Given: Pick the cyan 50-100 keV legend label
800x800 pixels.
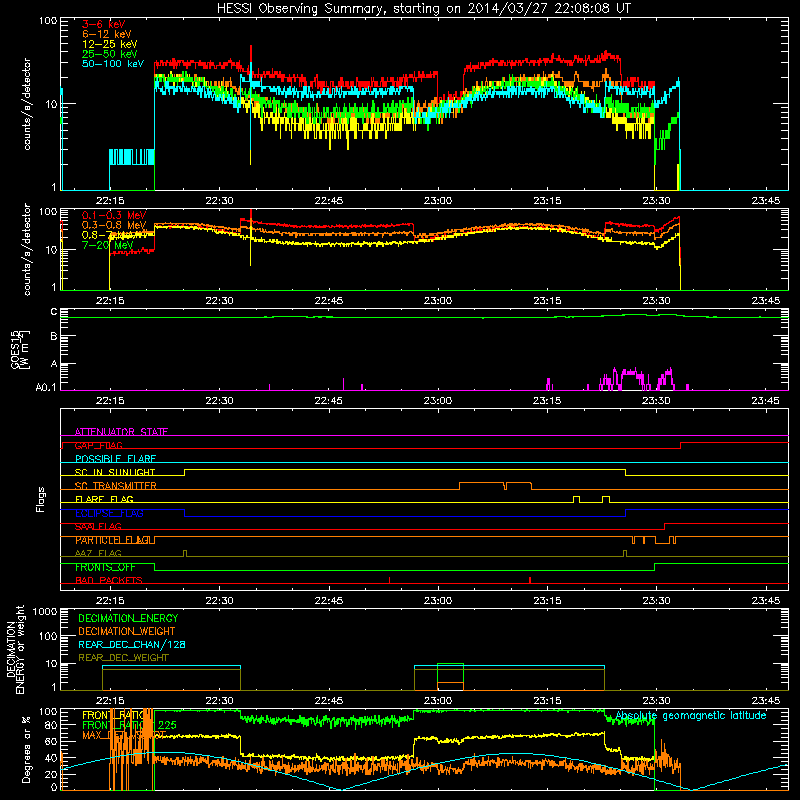Looking at the screenshot, I should pos(113,64).
